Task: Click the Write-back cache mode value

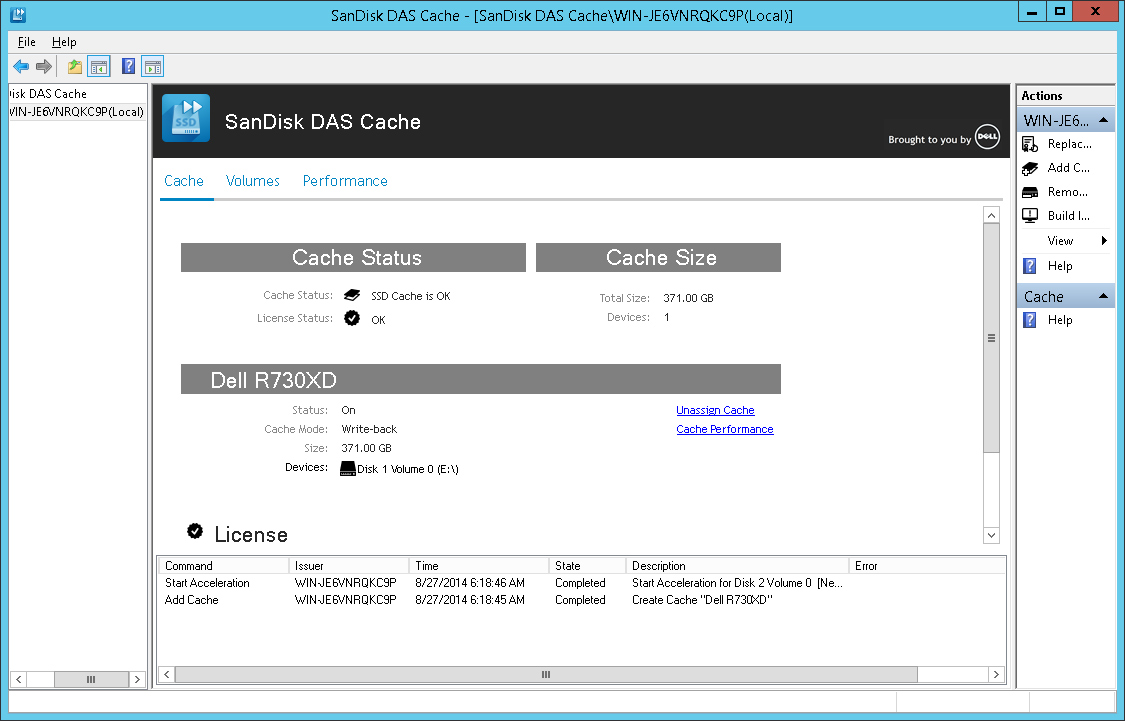Action: pyautogui.click(x=369, y=429)
